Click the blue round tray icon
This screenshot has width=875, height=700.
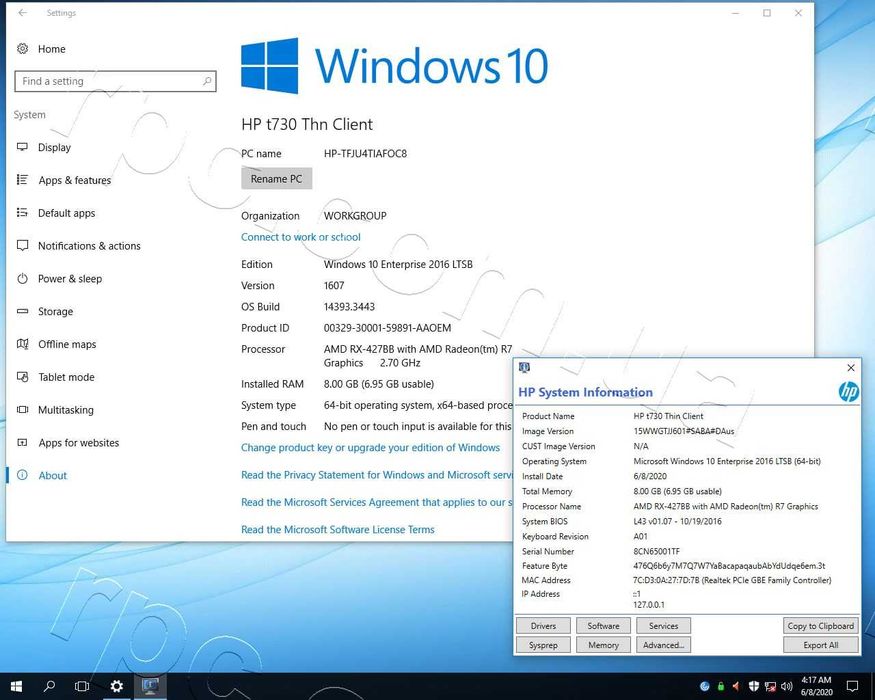pyautogui.click(x=705, y=686)
